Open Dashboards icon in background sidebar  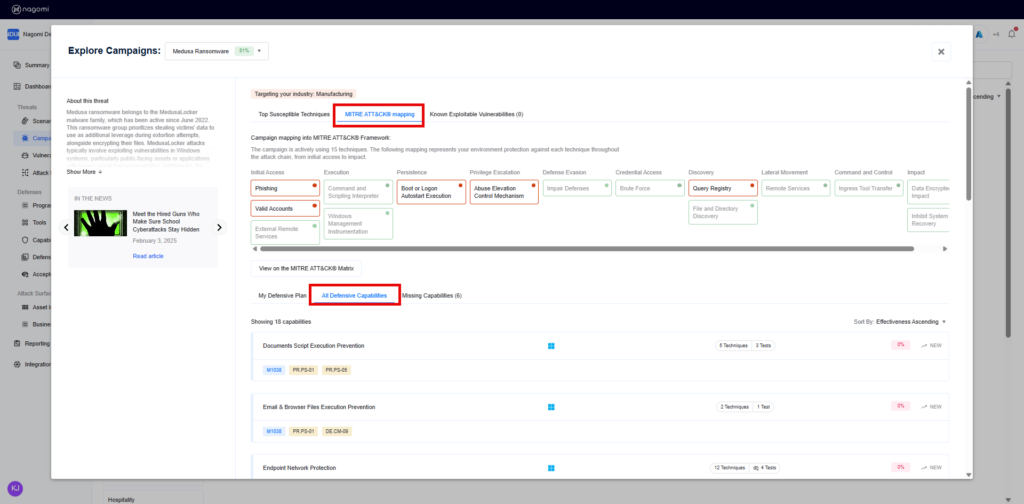click(x=17, y=86)
